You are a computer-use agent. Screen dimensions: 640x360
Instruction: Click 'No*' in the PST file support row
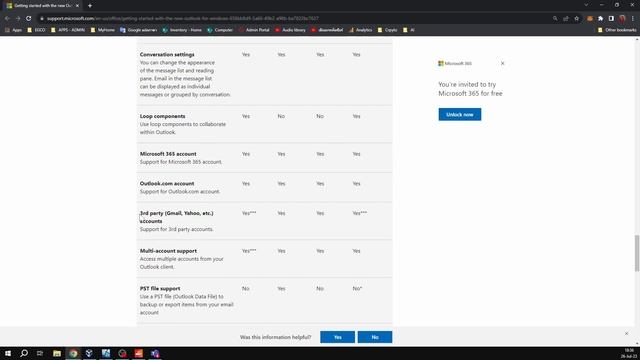[x=357, y=289]
